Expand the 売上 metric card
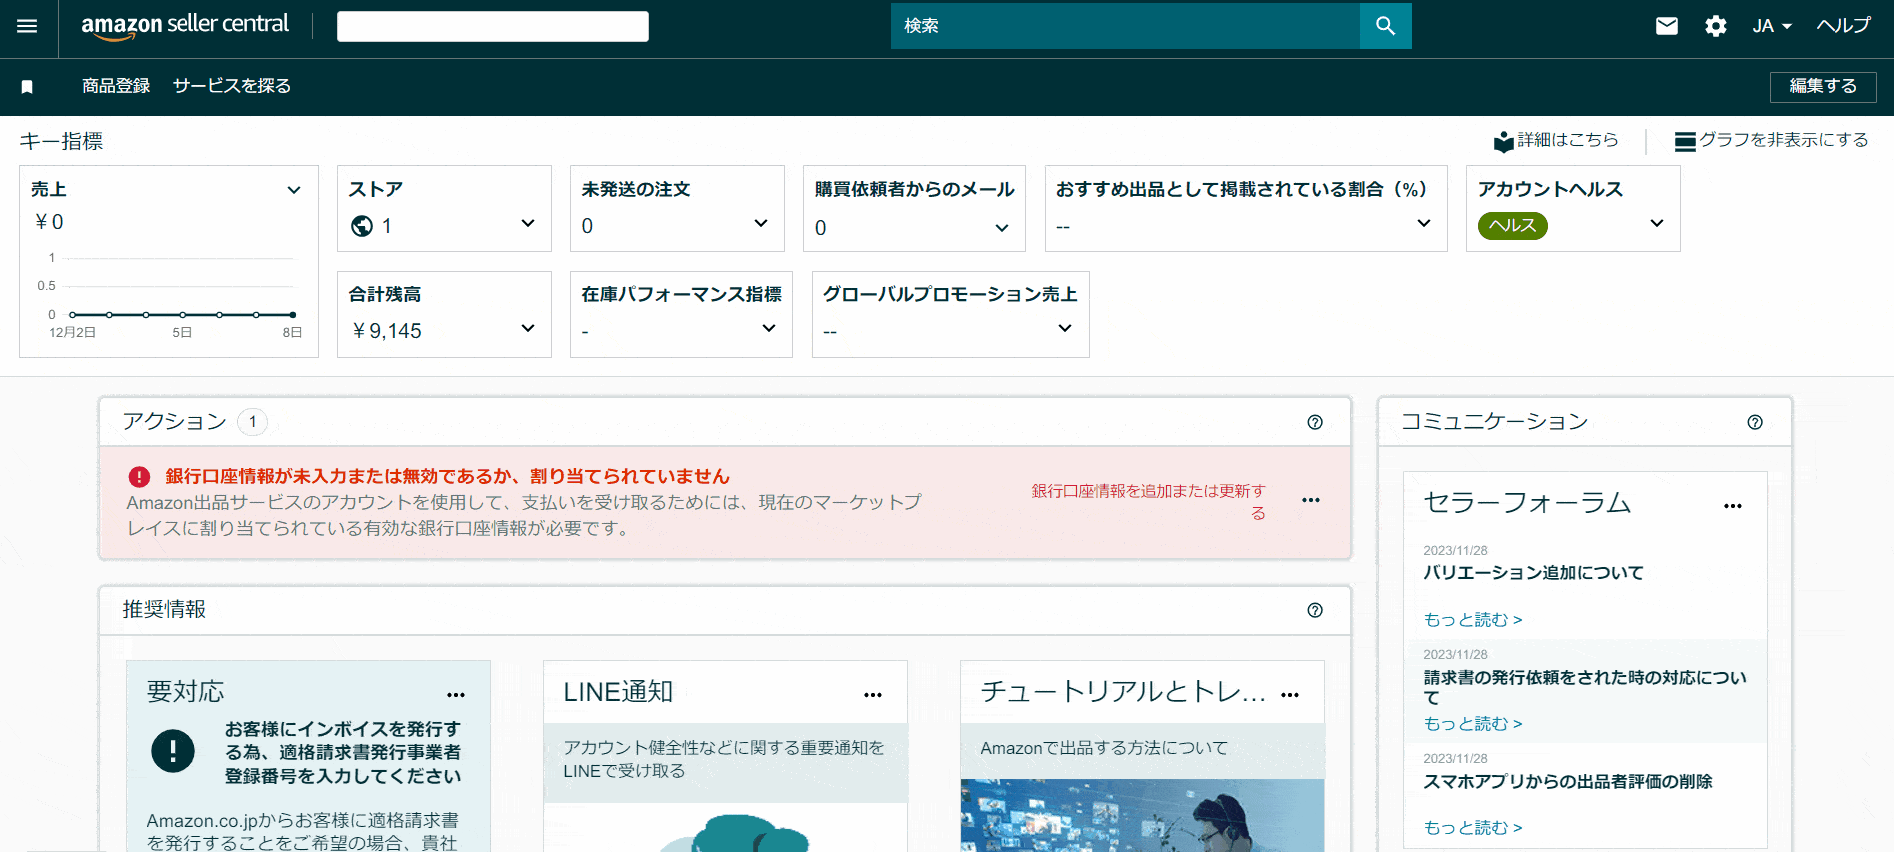 click(294, 190)
